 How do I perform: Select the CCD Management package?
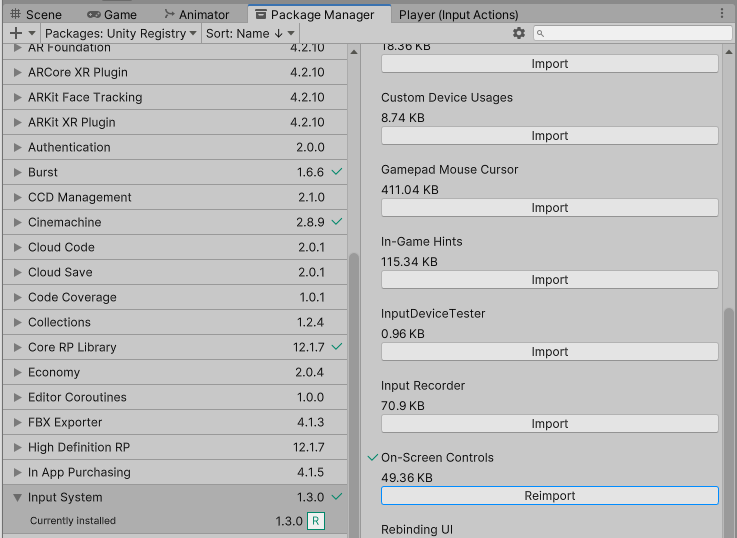click(175, 197)
